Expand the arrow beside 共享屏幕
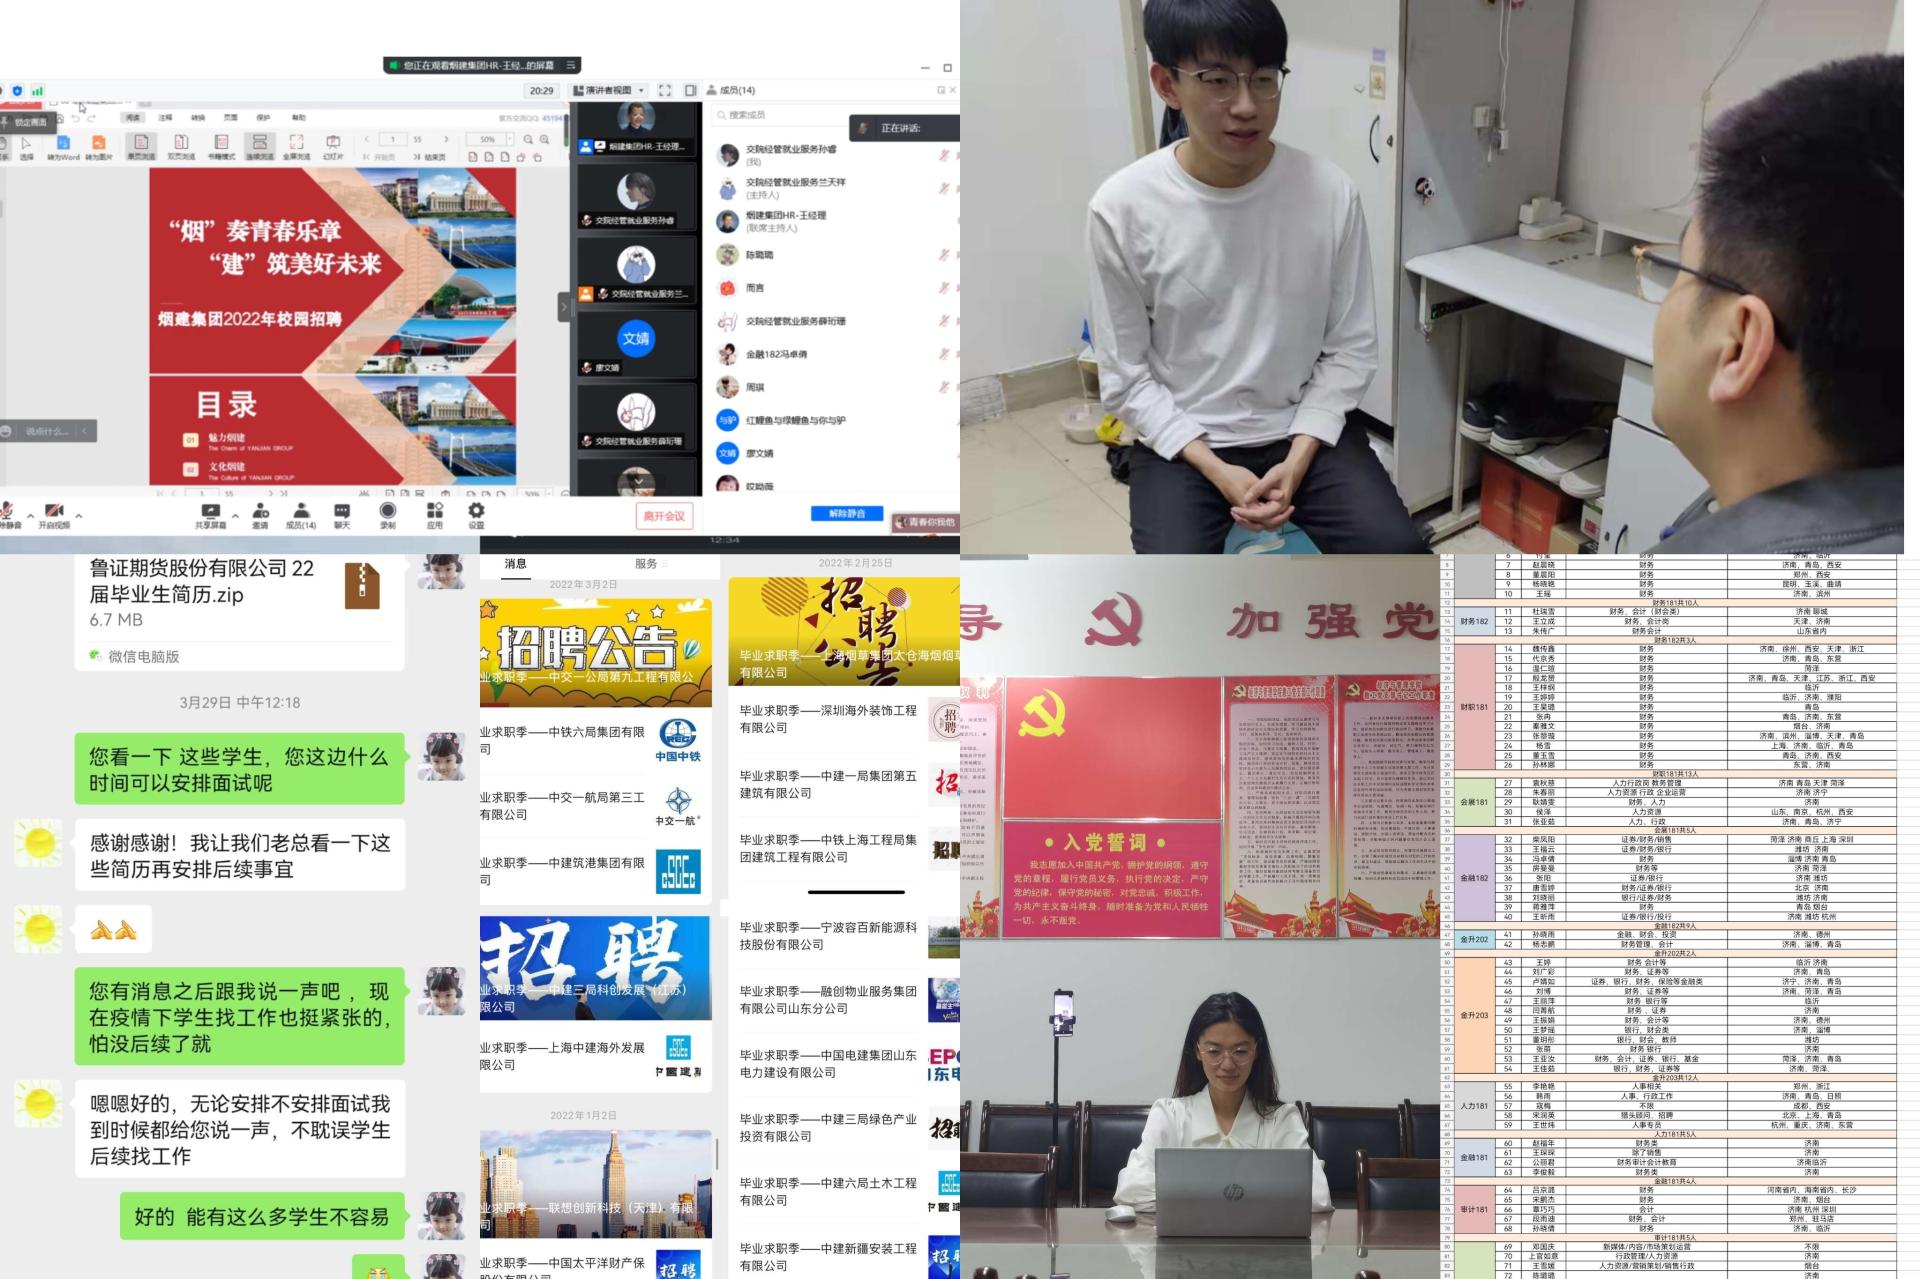This screenshot has height=1279, width=1920. click(236, 516)
